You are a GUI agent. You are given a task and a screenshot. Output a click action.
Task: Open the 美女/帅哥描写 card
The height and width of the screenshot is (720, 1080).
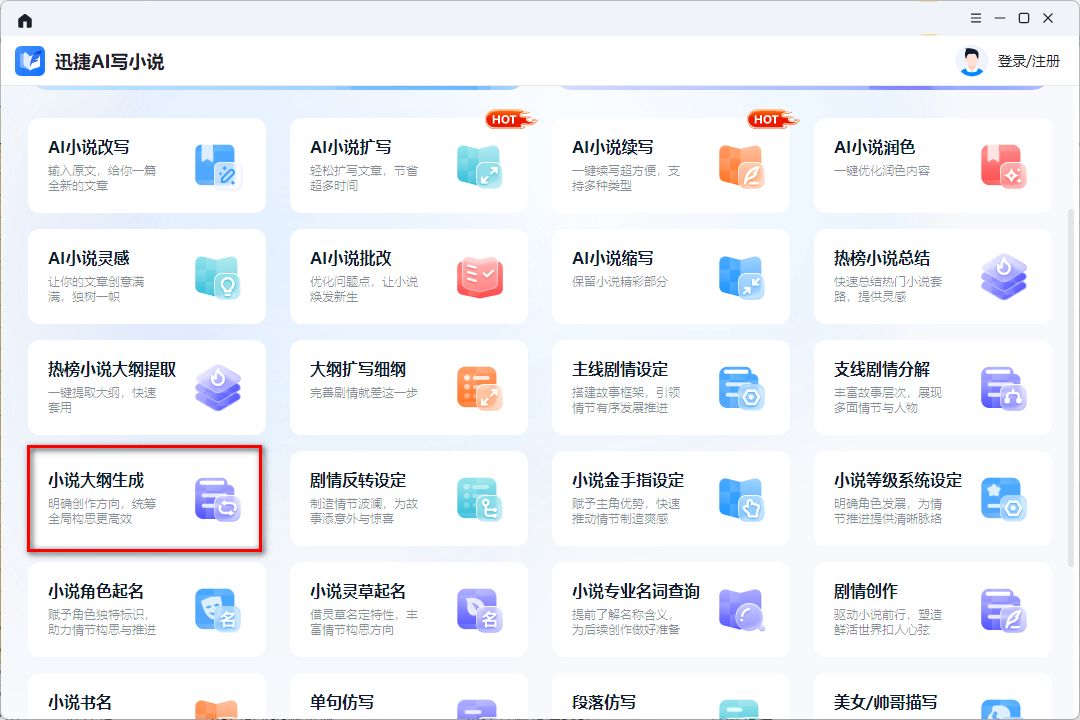[x=933, y=697]
